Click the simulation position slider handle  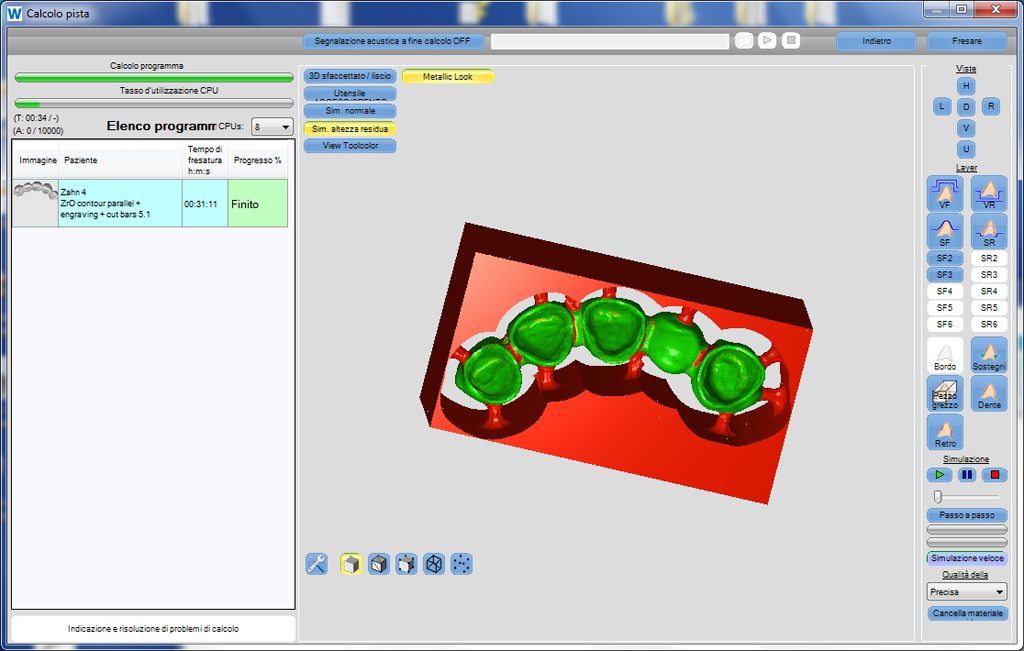(938, 497)
